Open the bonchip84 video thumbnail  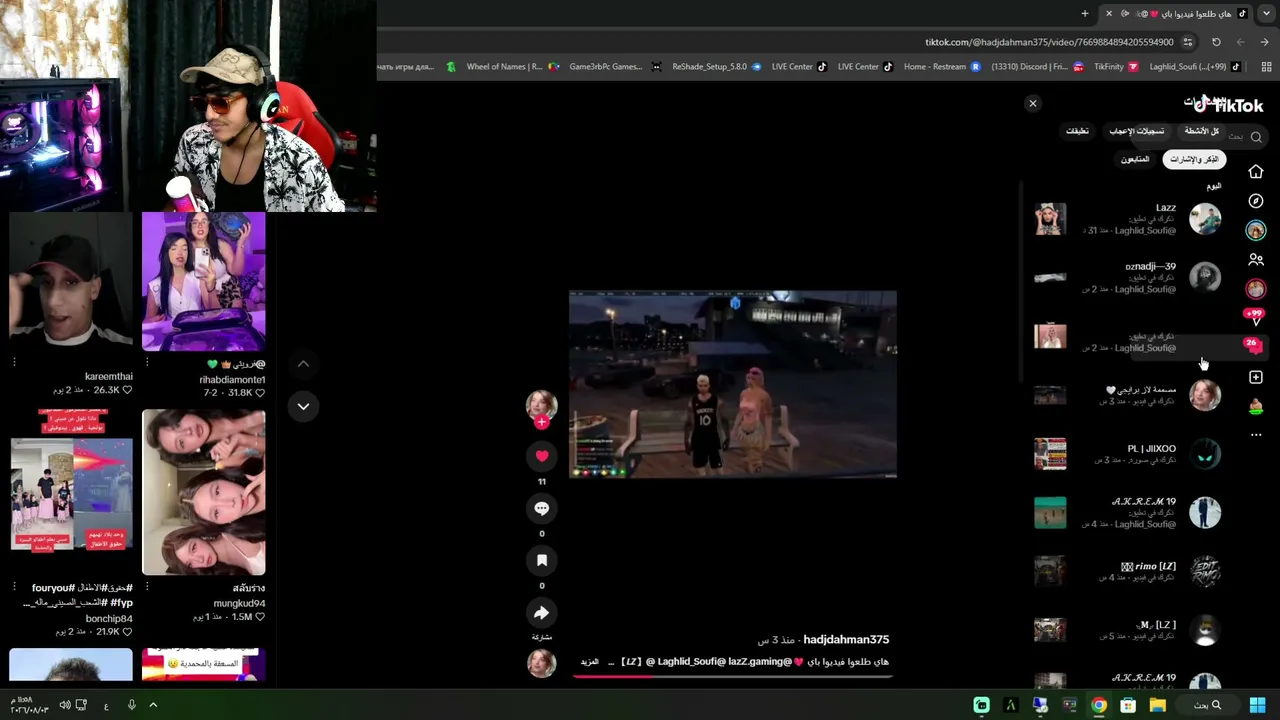(71, 492)
